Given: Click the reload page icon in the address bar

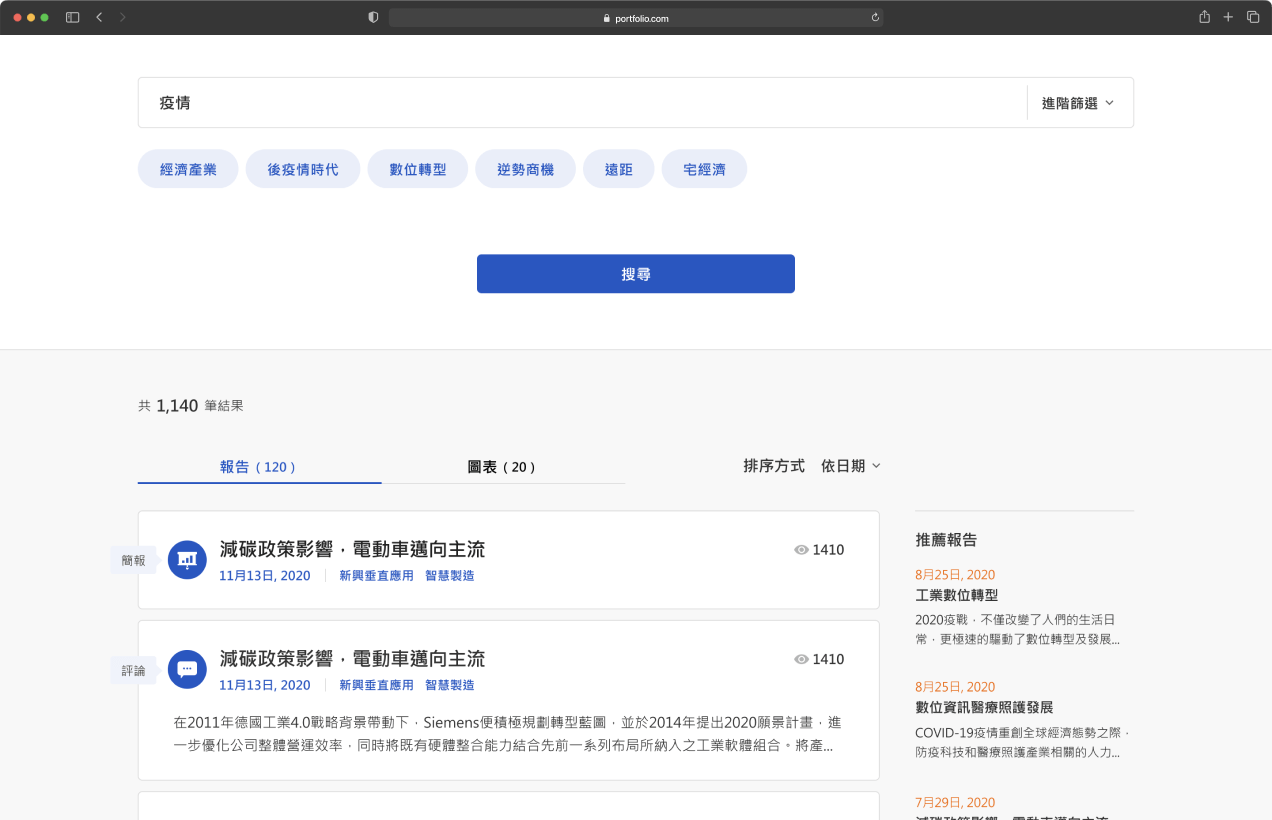Looking at the screenshot, I should [875, 18].
